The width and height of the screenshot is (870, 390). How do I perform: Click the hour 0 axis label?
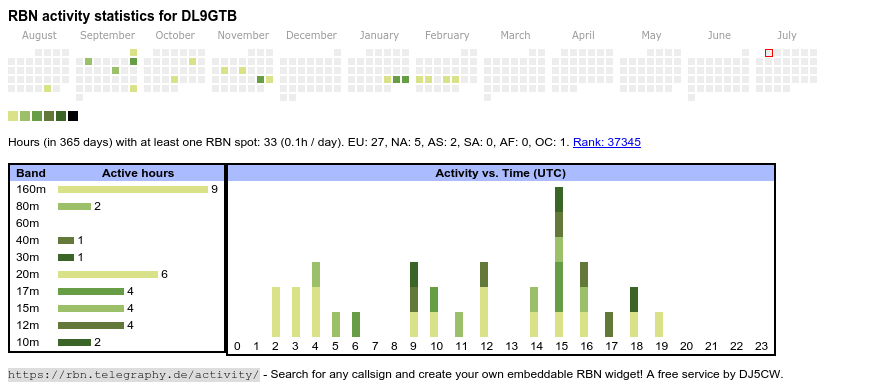[237, 346]
